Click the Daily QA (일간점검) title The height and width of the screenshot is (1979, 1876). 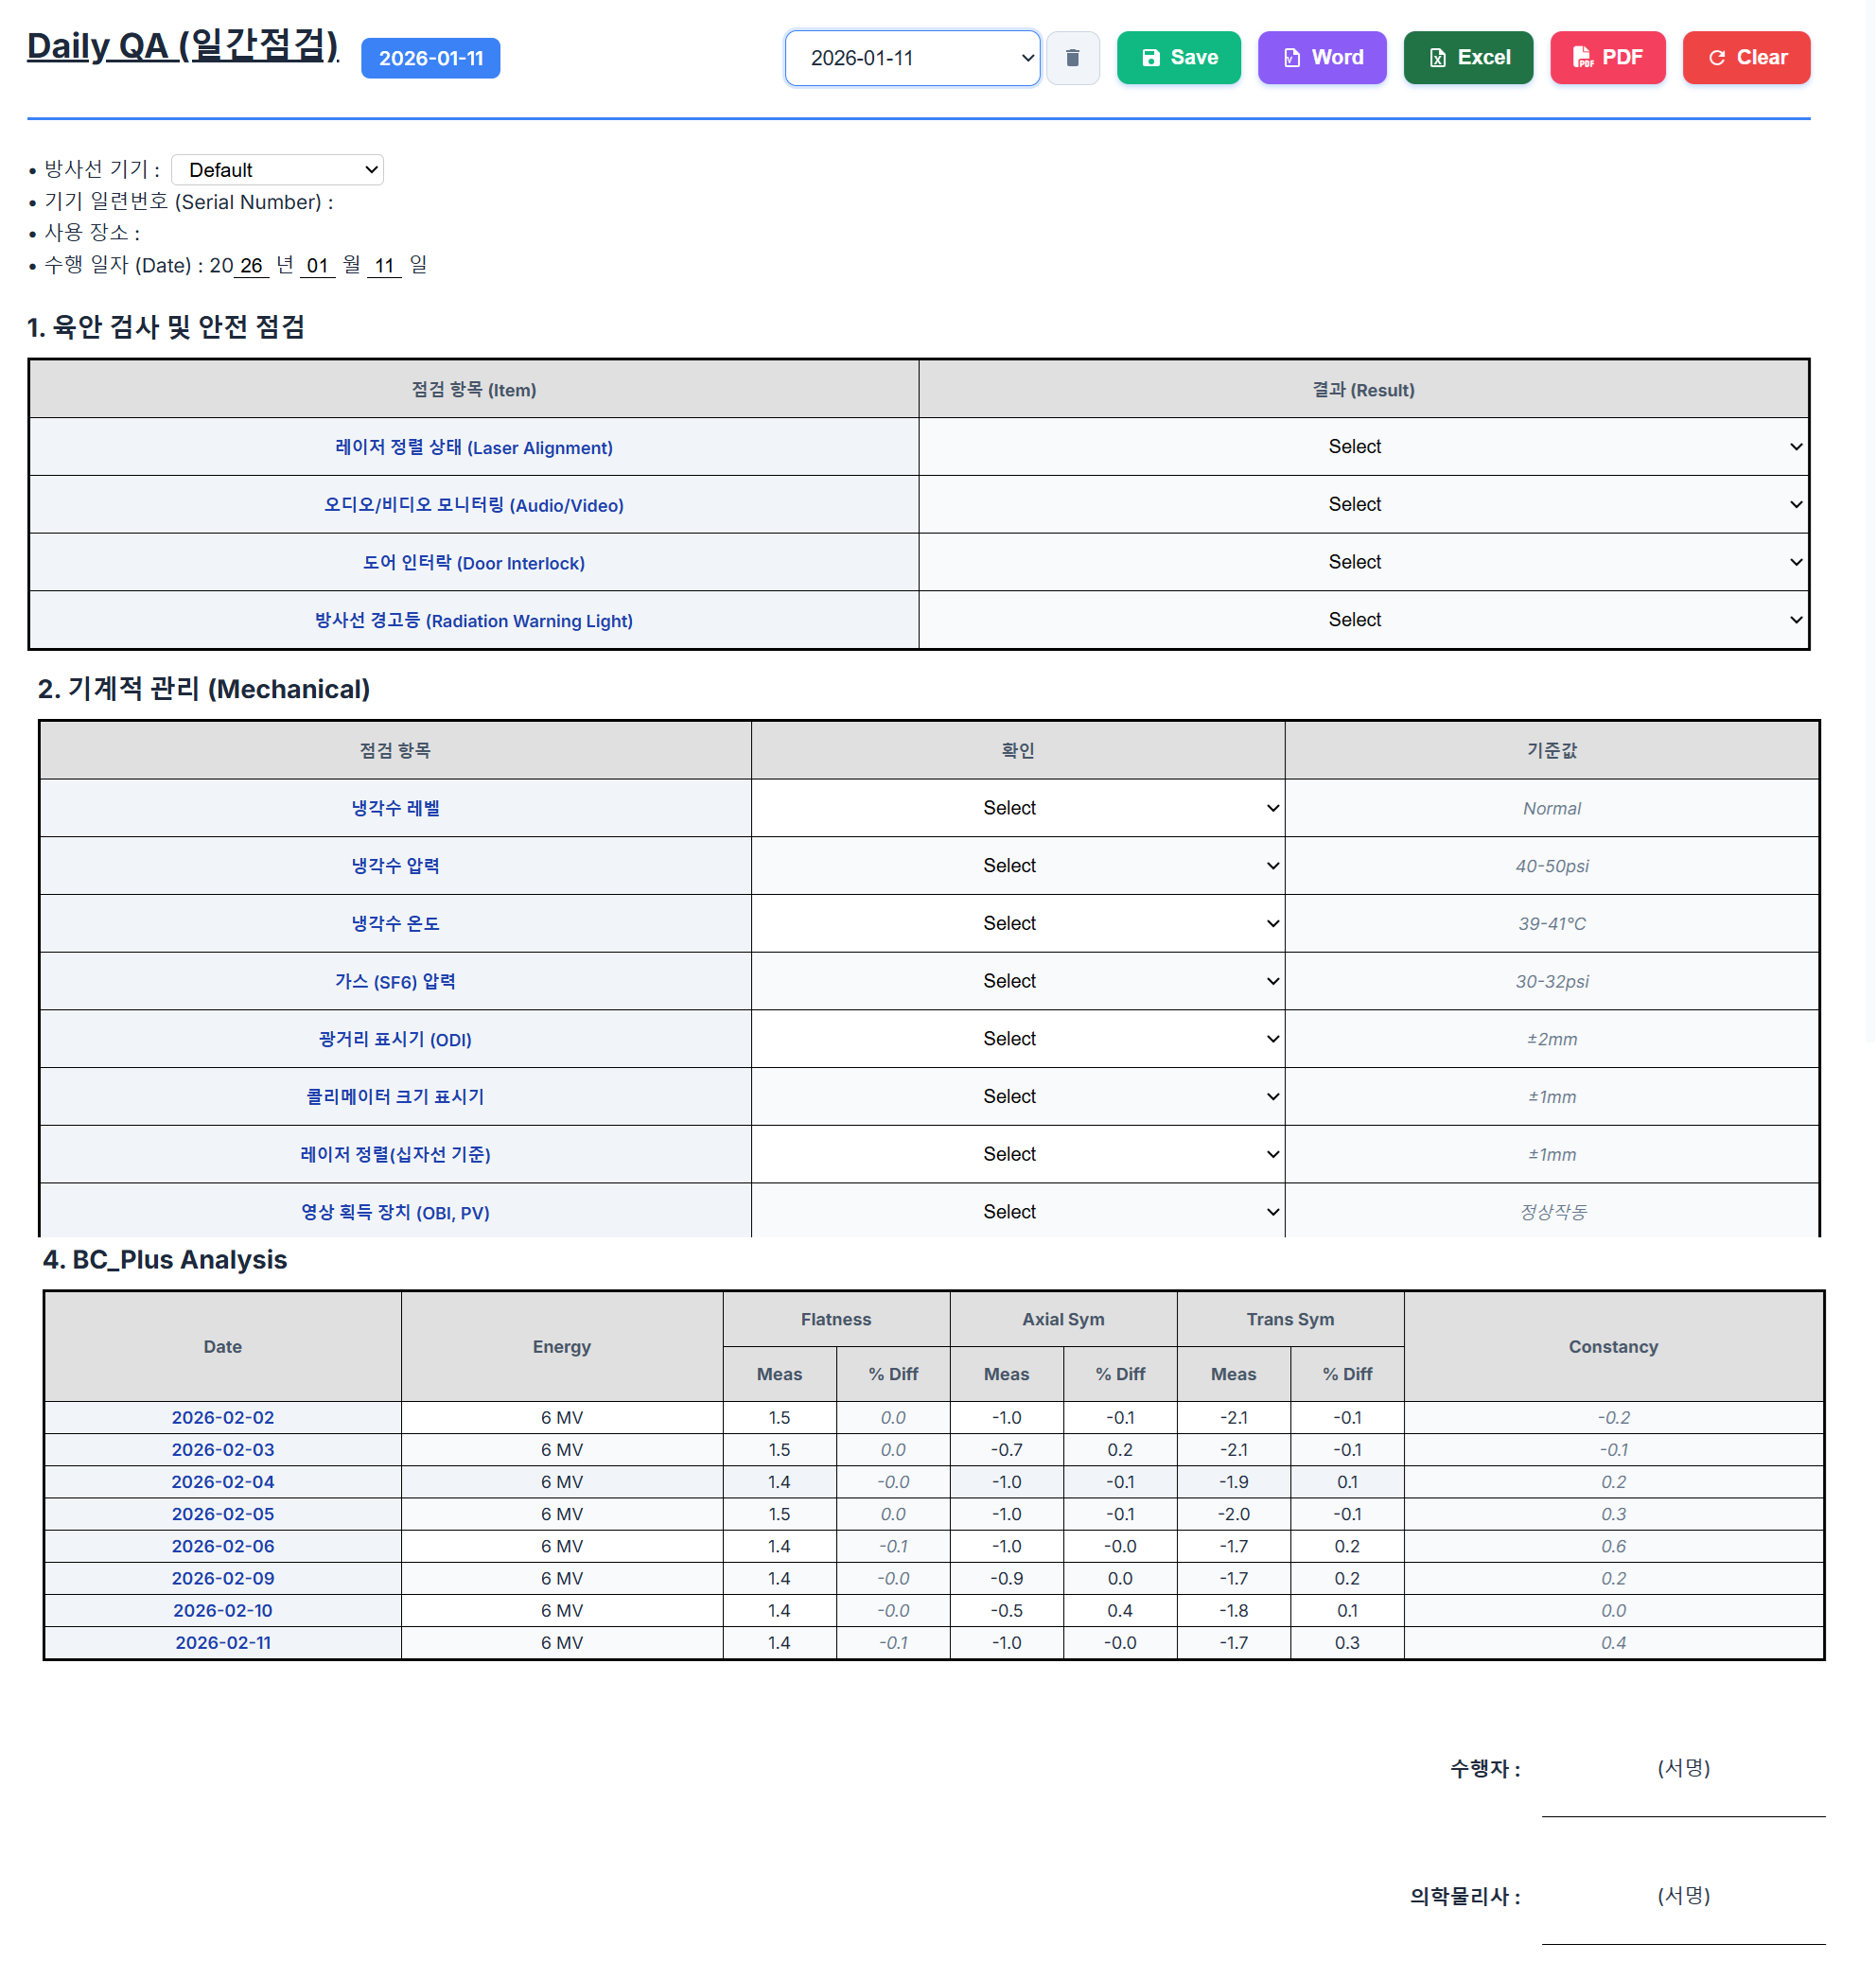pos(183,46)
